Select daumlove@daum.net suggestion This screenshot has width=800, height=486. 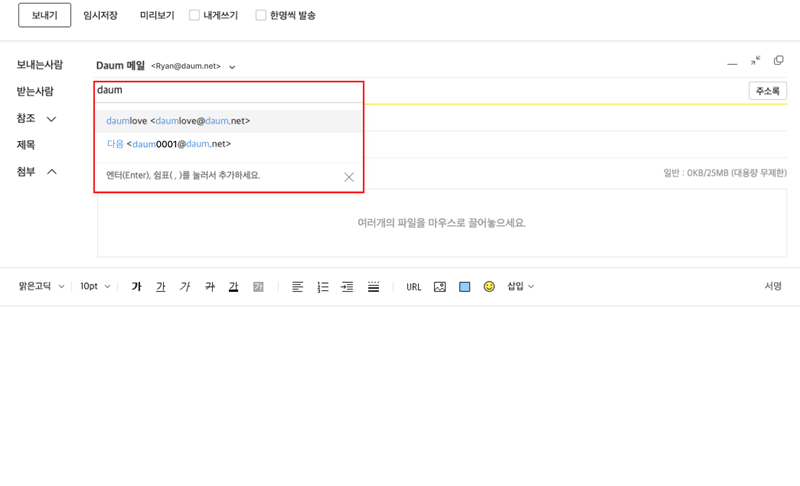(x=229, y=121)
